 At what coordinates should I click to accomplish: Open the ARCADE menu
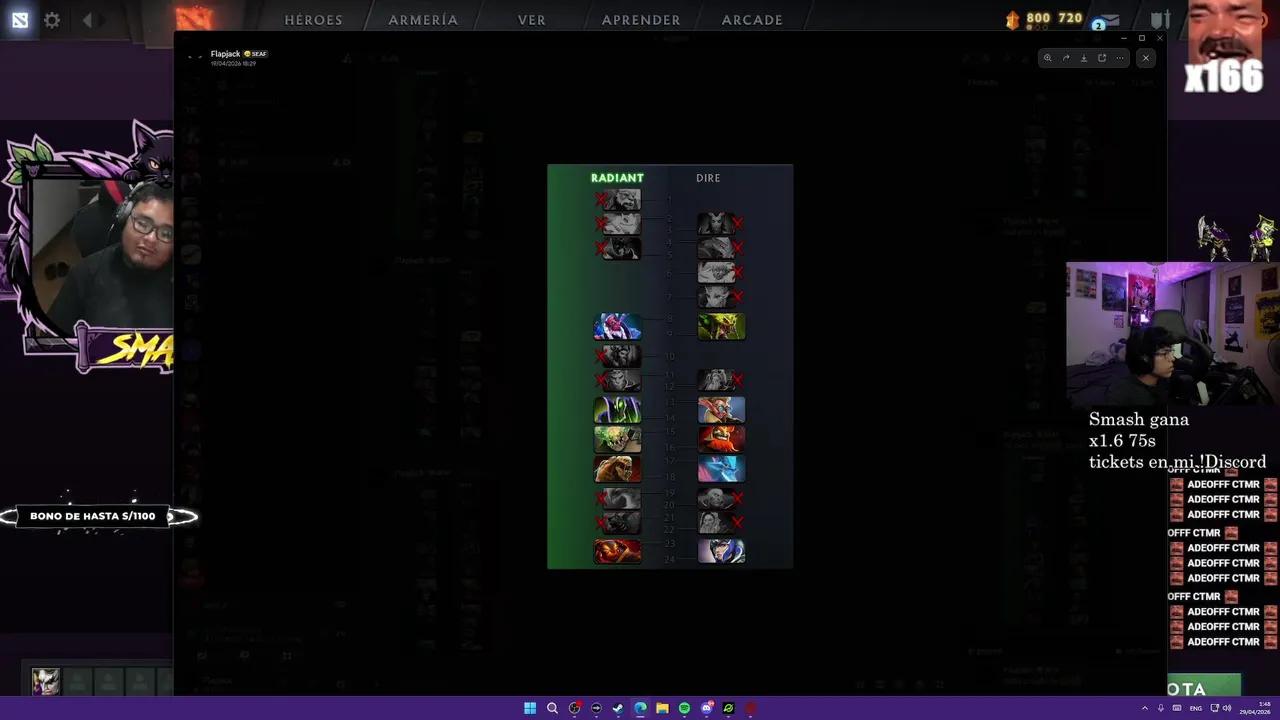pos(752,20)
